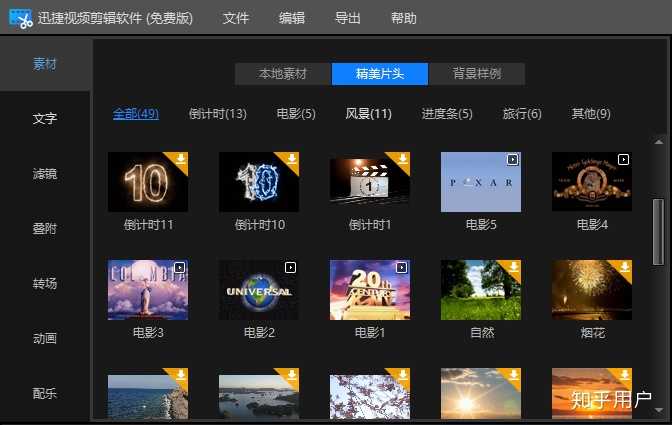
Task: Show all clips with 全部(49) filter
Action: coord(136,114)
